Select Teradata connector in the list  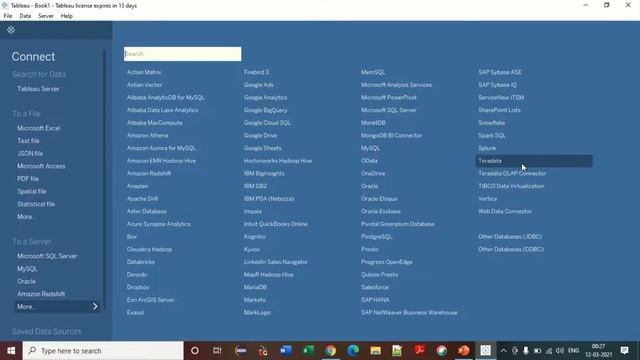coord(534,161)
